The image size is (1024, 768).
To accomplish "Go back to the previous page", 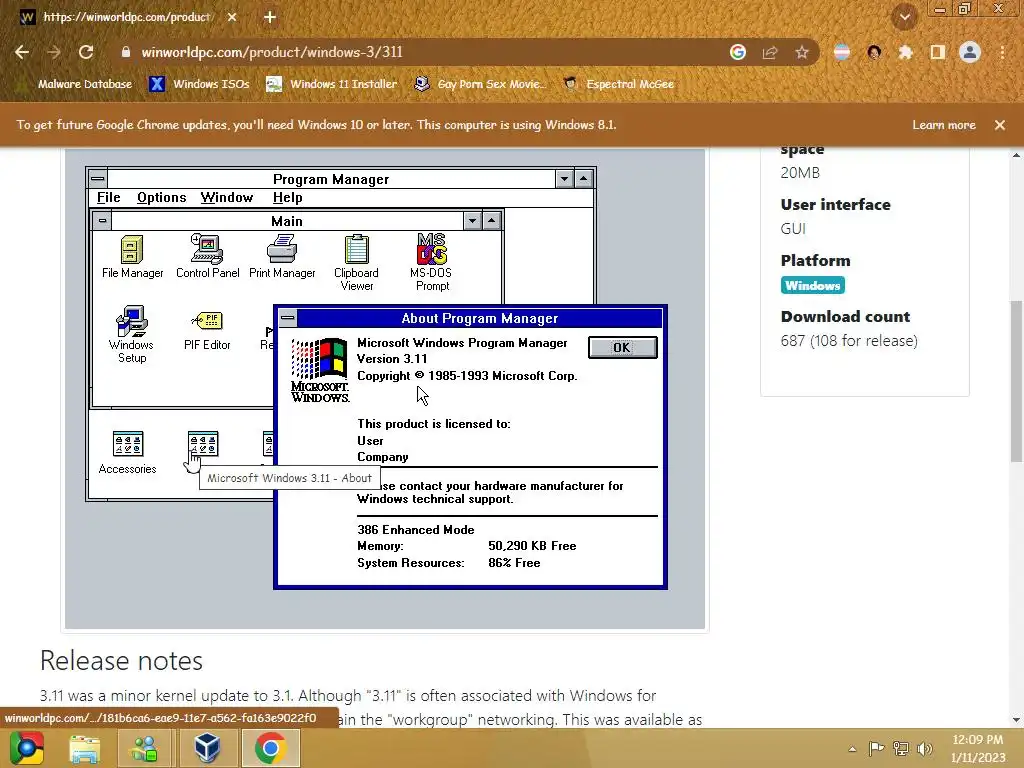I will (22, 52).
